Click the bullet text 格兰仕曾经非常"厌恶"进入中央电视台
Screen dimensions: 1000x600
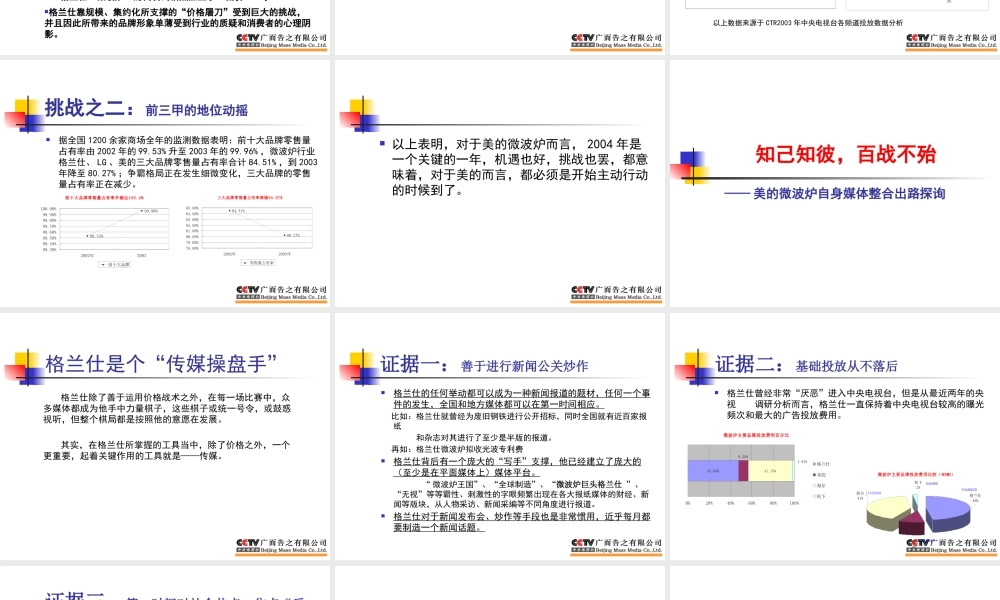[x=855, y=404]
